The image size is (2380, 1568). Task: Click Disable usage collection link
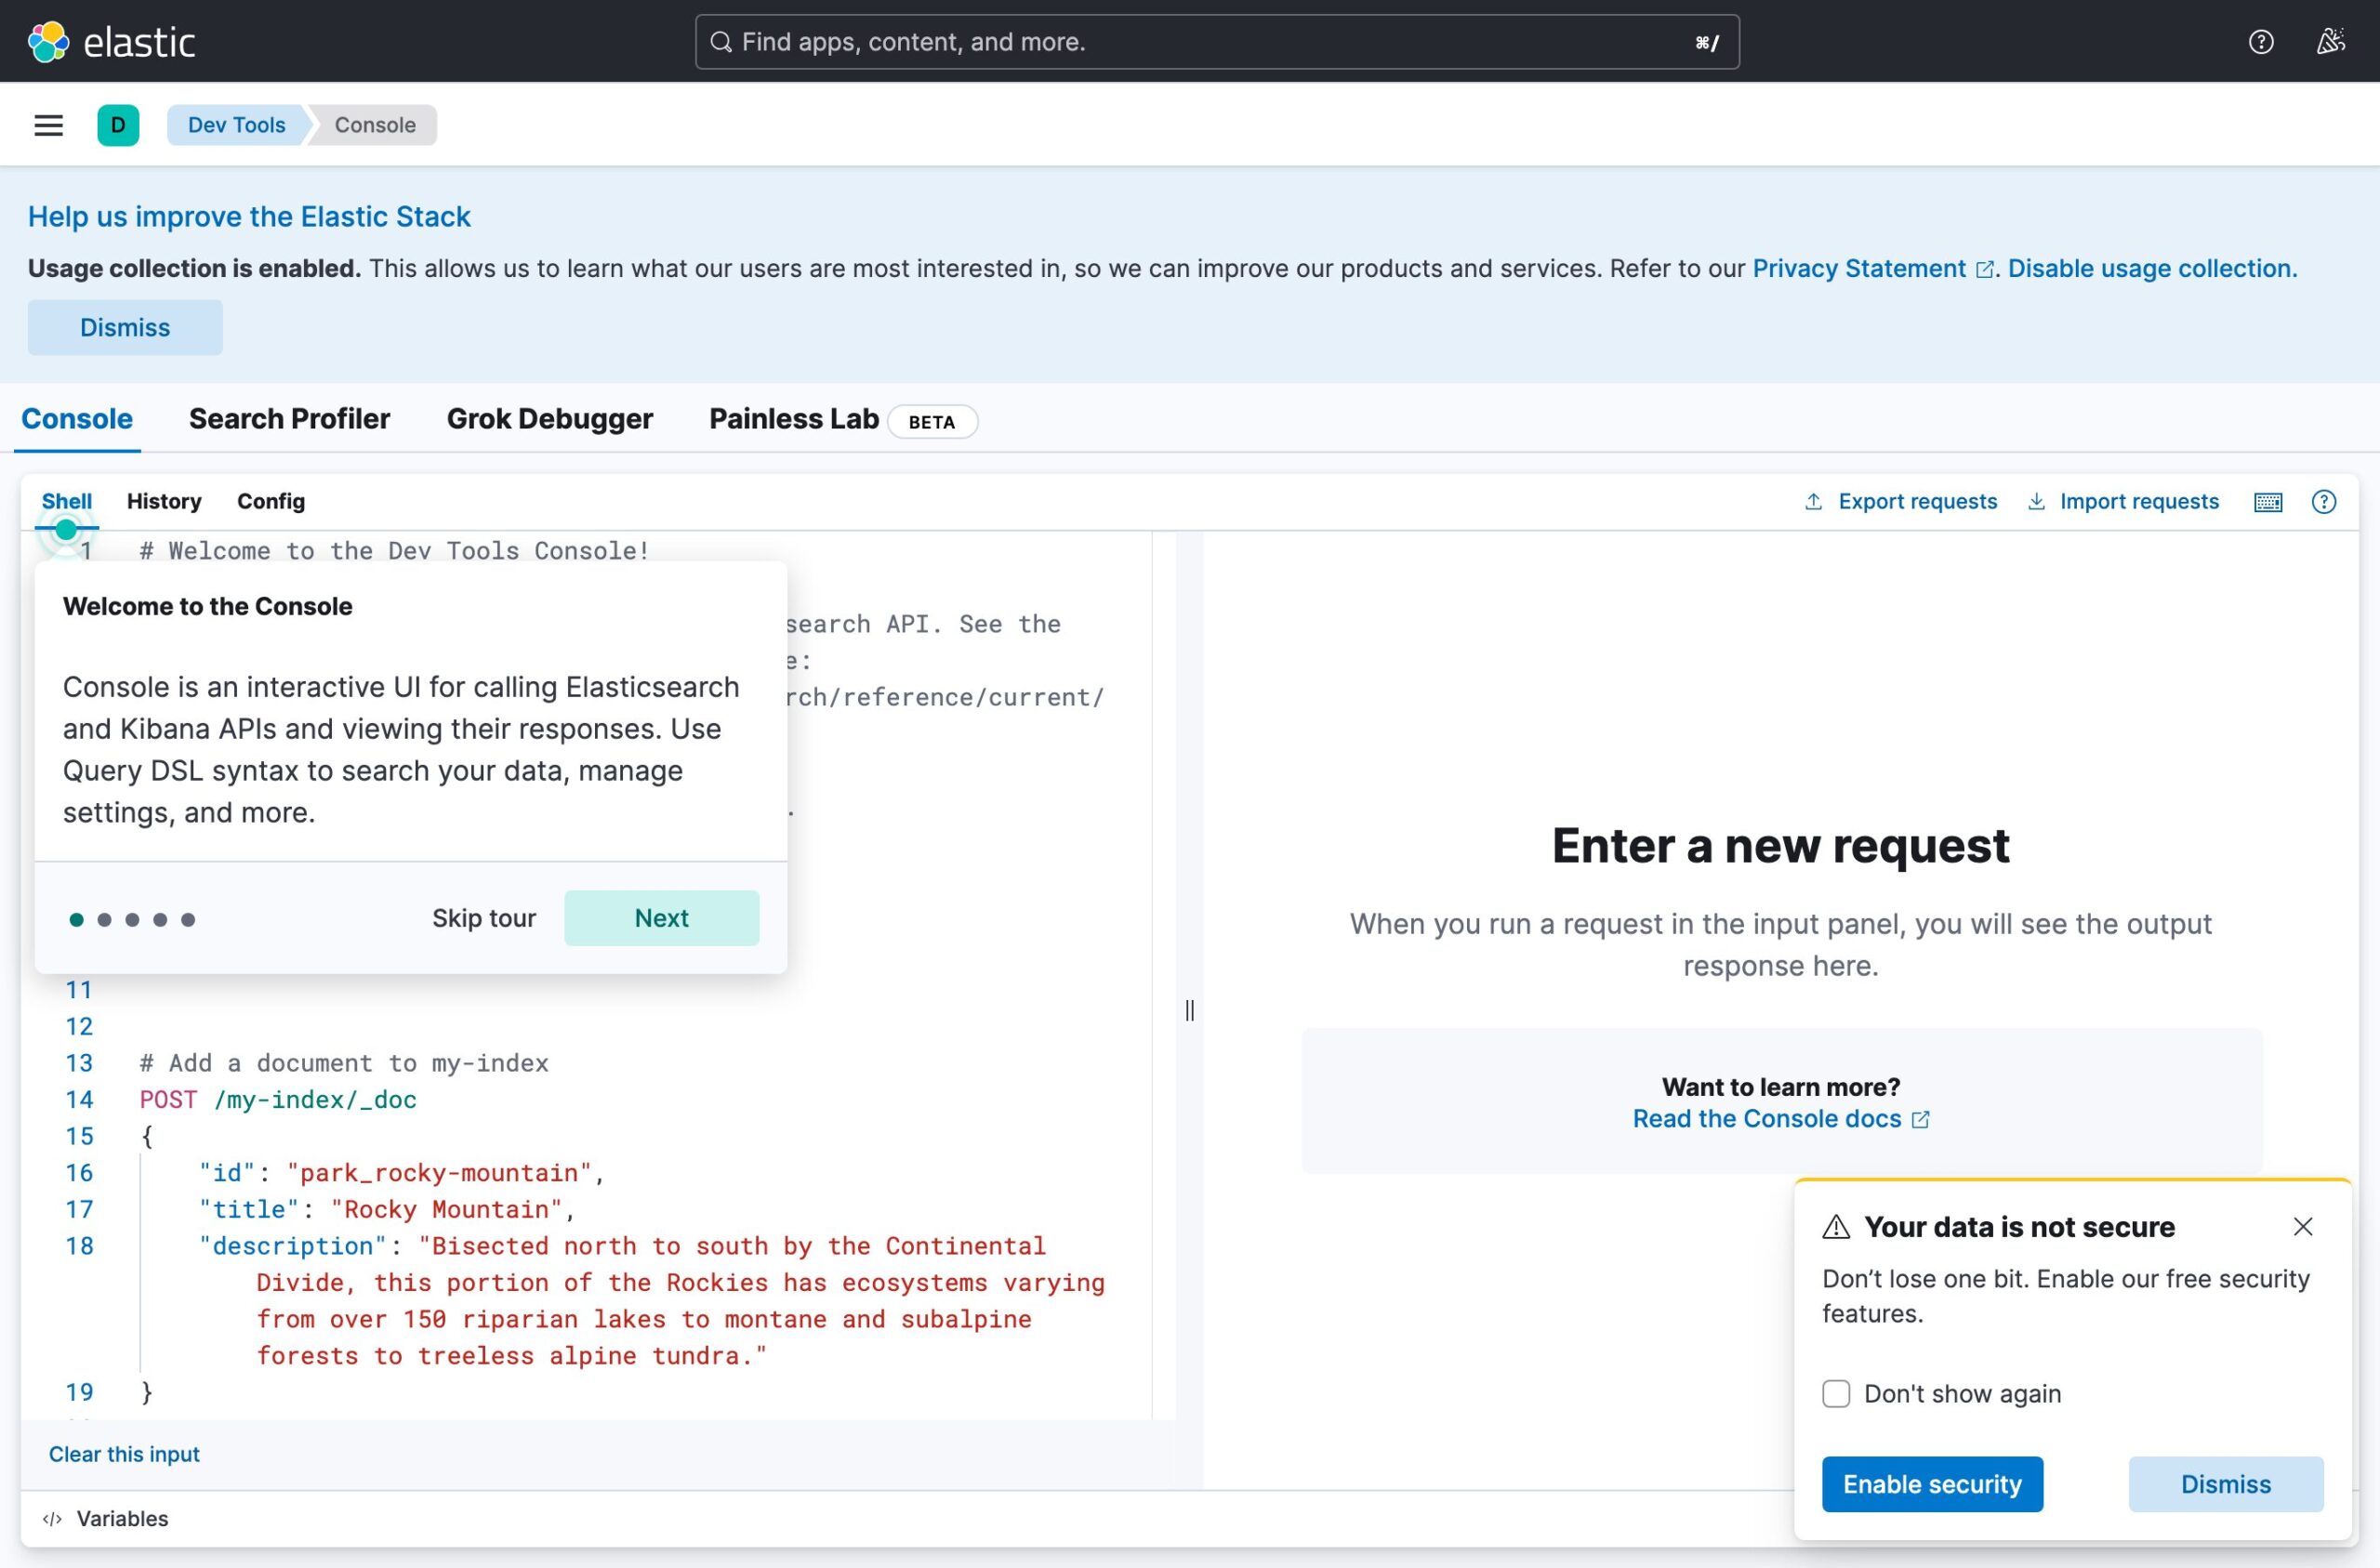tap(2152, 269)
